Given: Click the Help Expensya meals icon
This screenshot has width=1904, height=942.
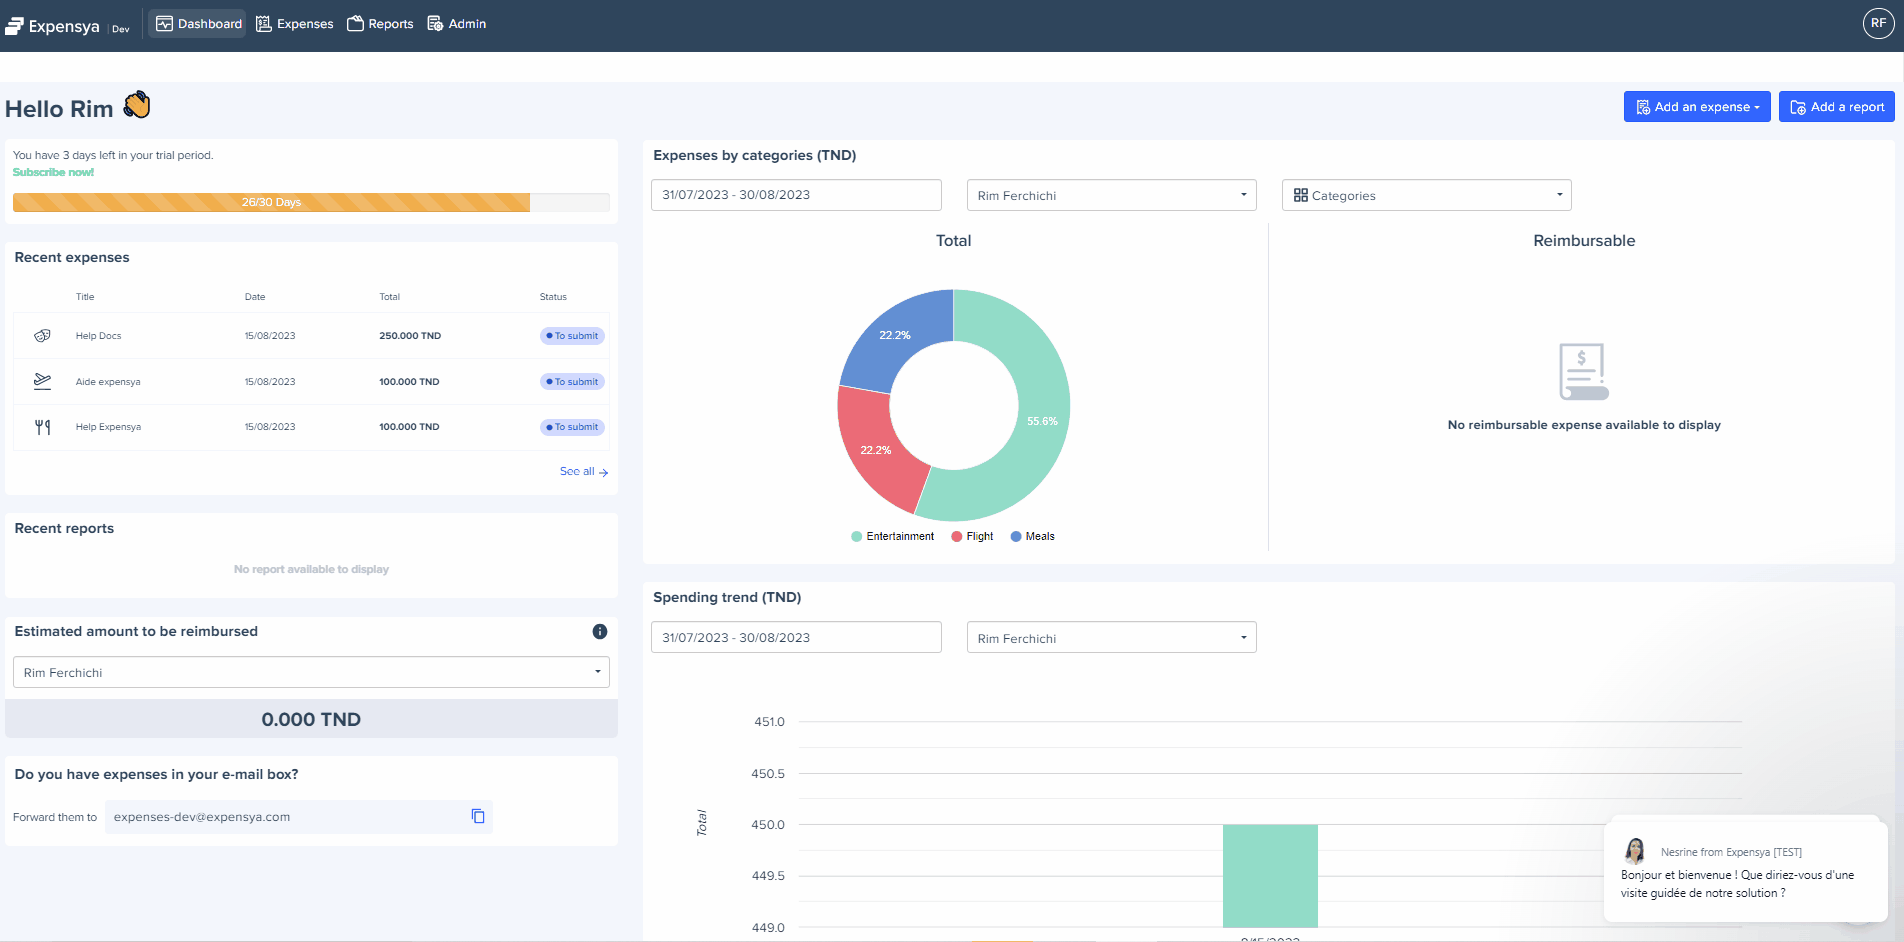Looking at the screenshot, I should click(x=42, y=427).
